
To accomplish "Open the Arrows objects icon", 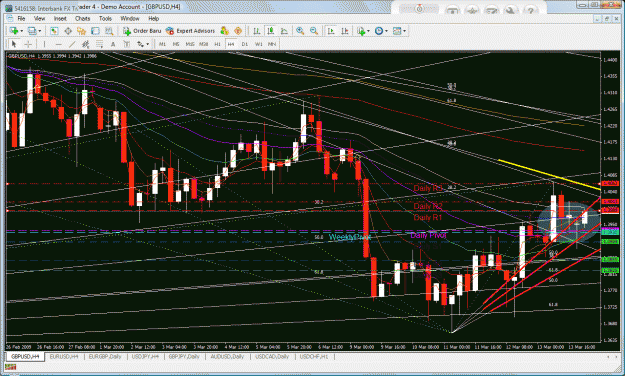I will [140, 44].
